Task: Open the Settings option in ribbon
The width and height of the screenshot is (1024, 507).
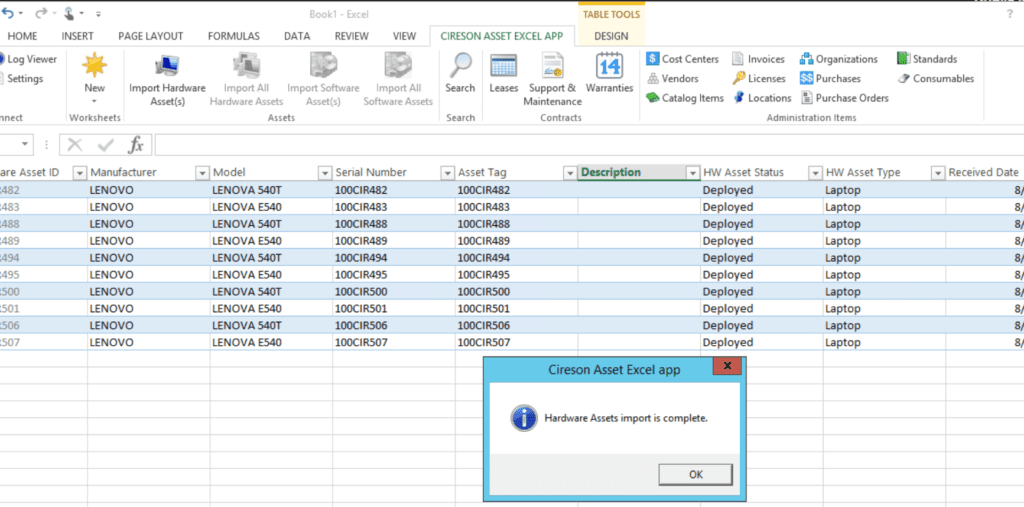Action: click(21, 78)
